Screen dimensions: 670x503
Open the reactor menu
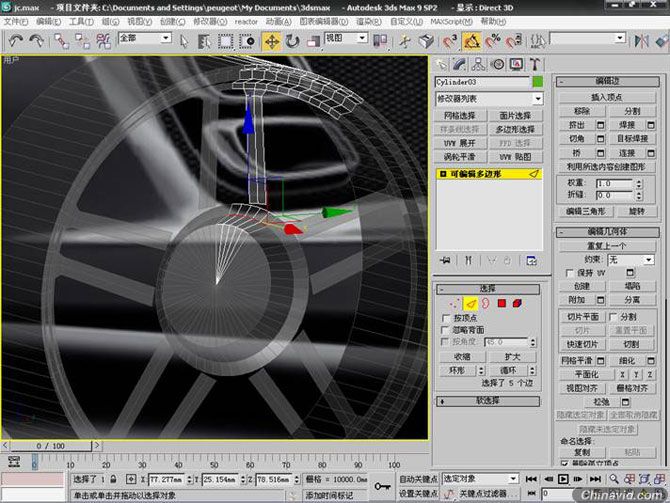[x=246, y=21]
